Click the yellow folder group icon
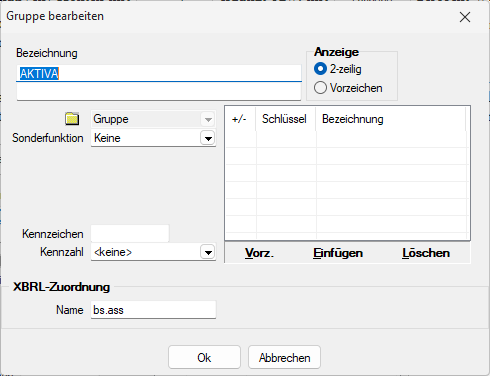The height and width of the screenshot is (376, 490). point(72,119)
